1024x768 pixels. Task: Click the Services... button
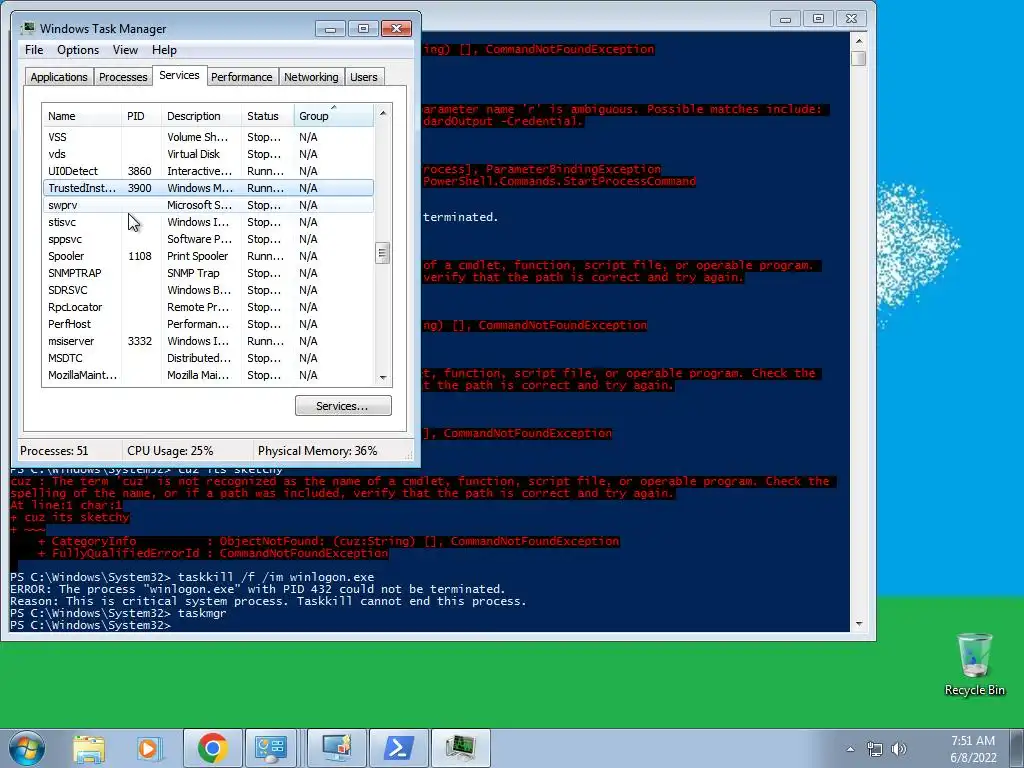pyautogui.click(x=343, y=406)
